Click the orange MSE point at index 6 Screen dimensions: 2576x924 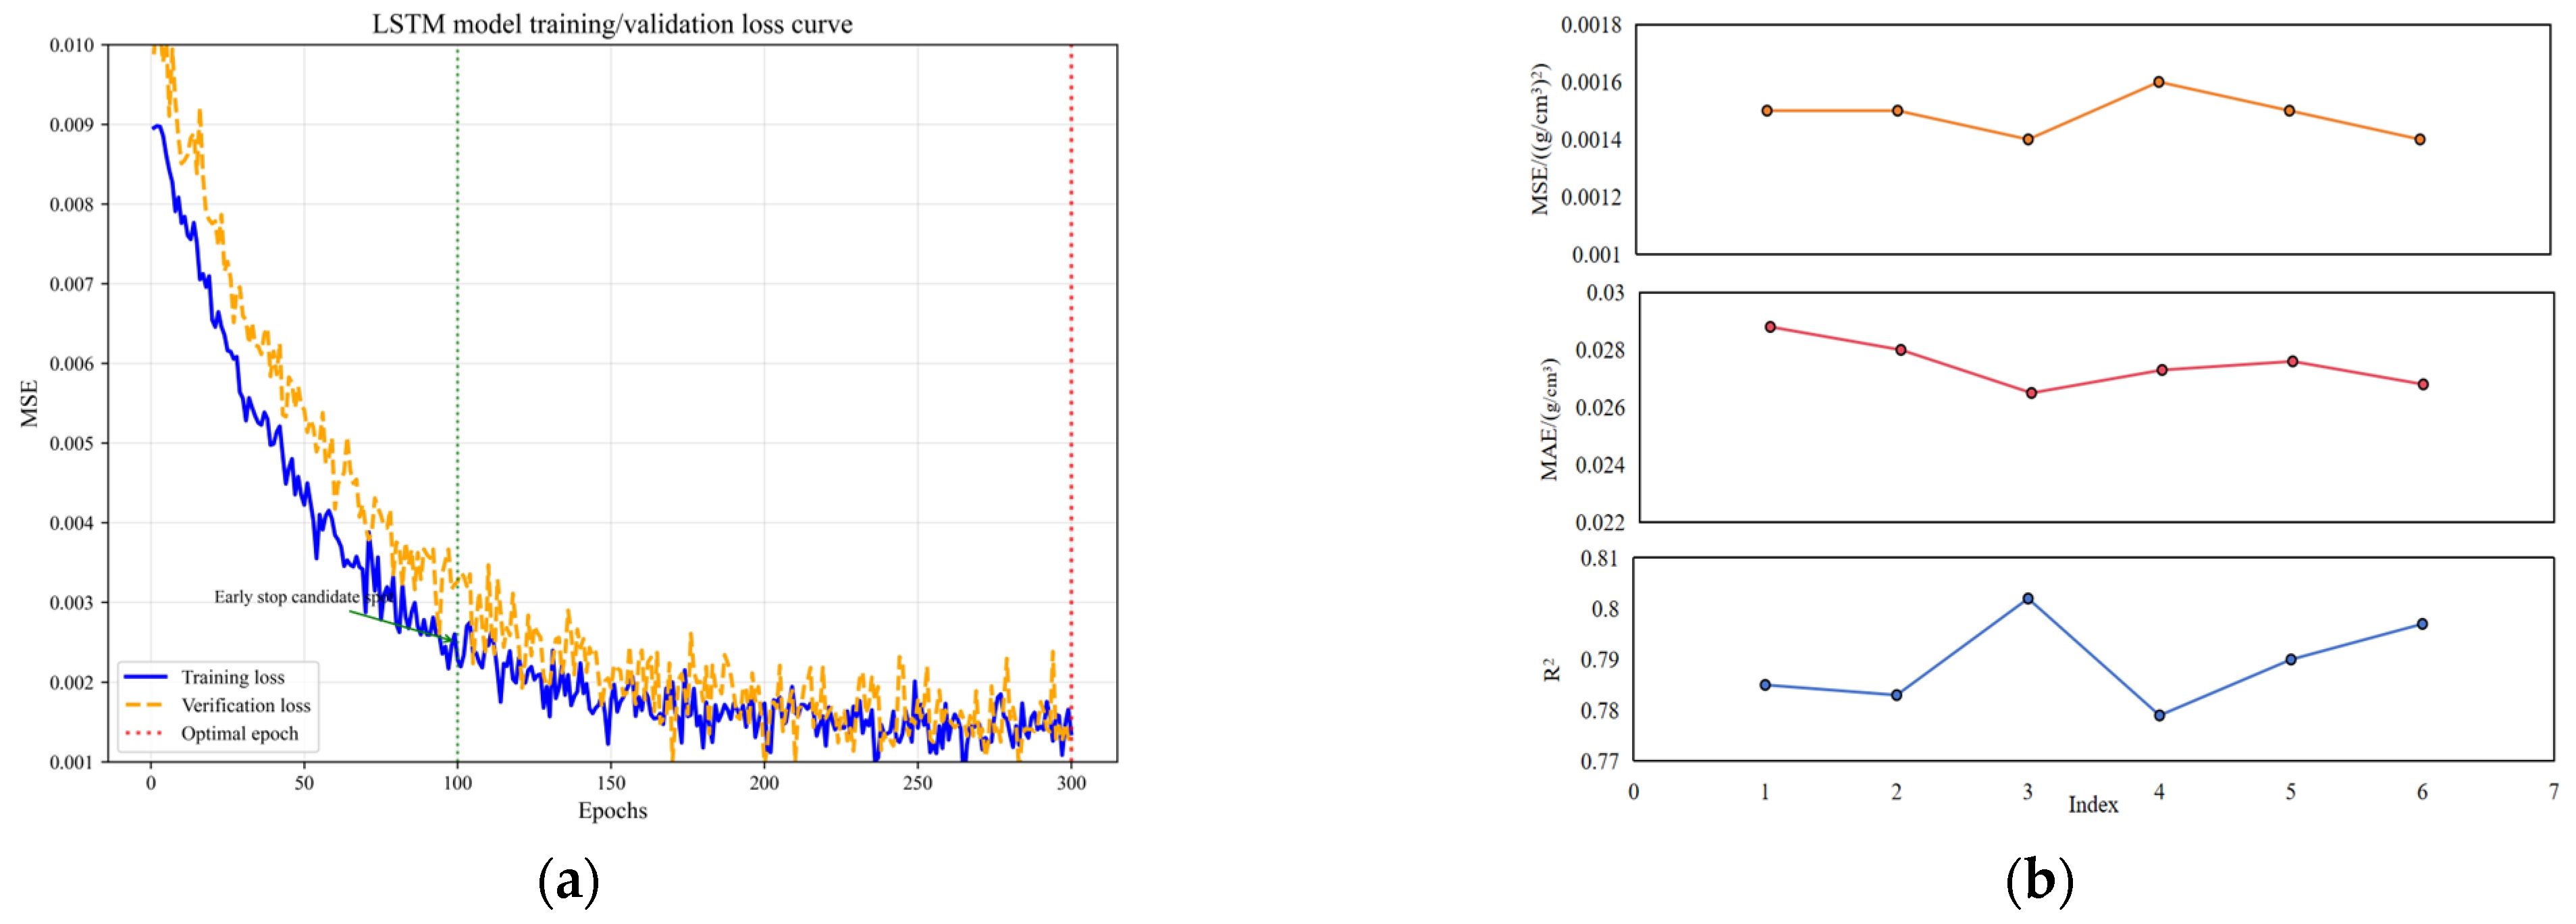pos(2420,140)
